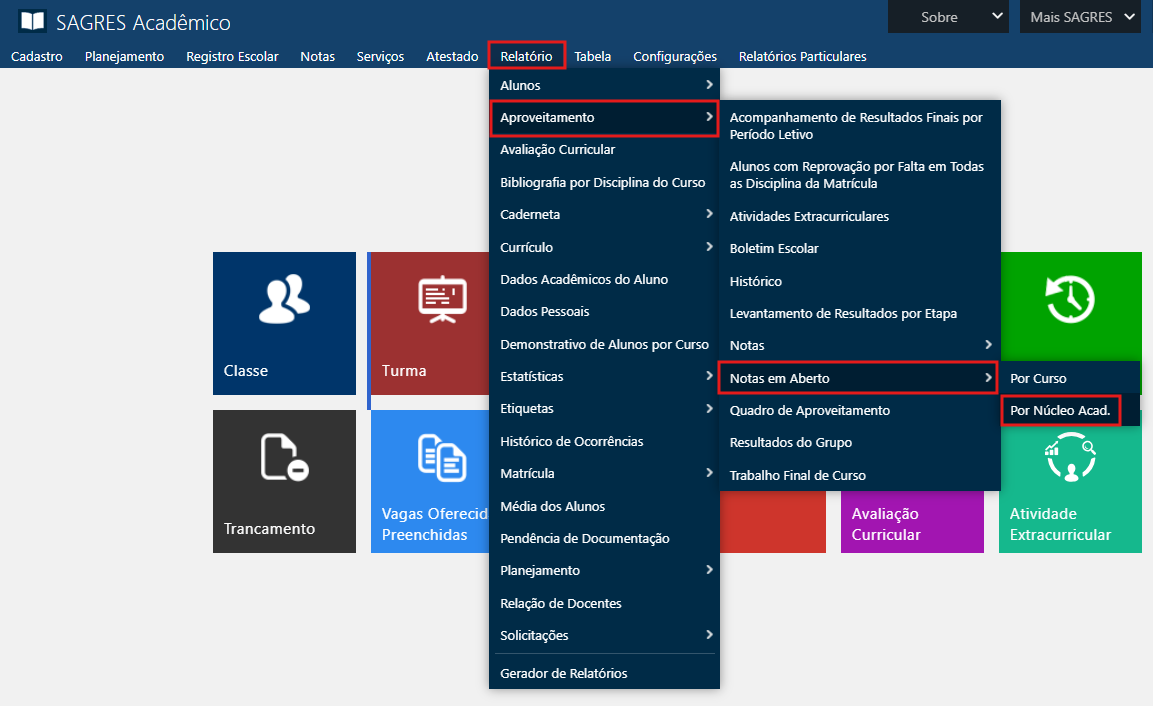
Task: Click the SAGRES Acadêmico book logo icon
Action: 33,22
